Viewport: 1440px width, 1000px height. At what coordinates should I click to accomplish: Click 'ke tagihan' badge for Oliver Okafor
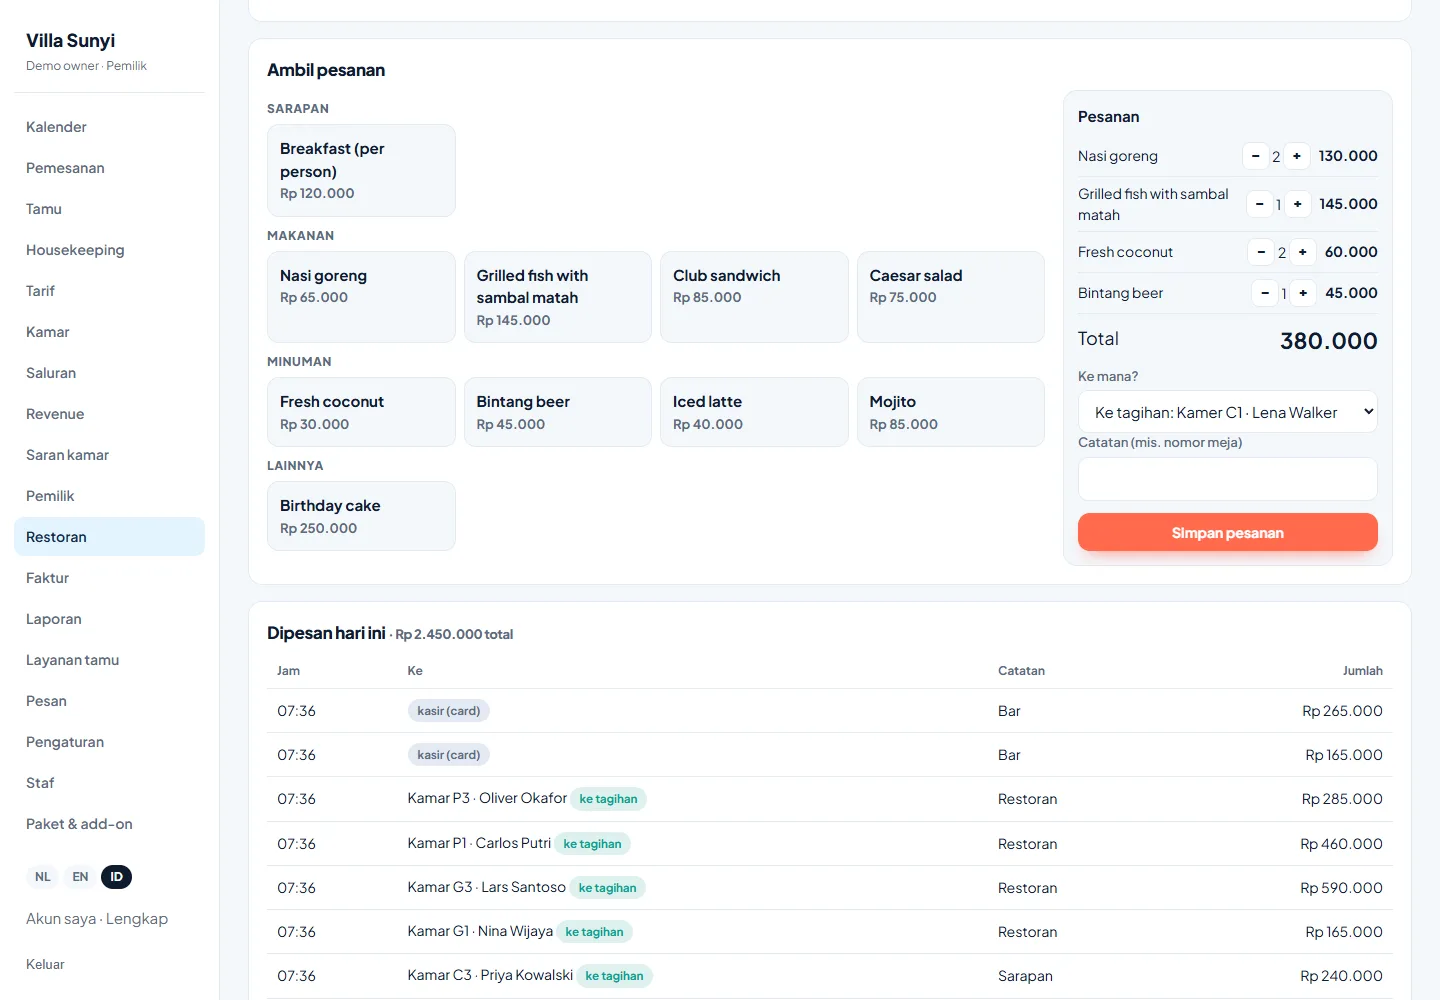click(x=608, y=799)
